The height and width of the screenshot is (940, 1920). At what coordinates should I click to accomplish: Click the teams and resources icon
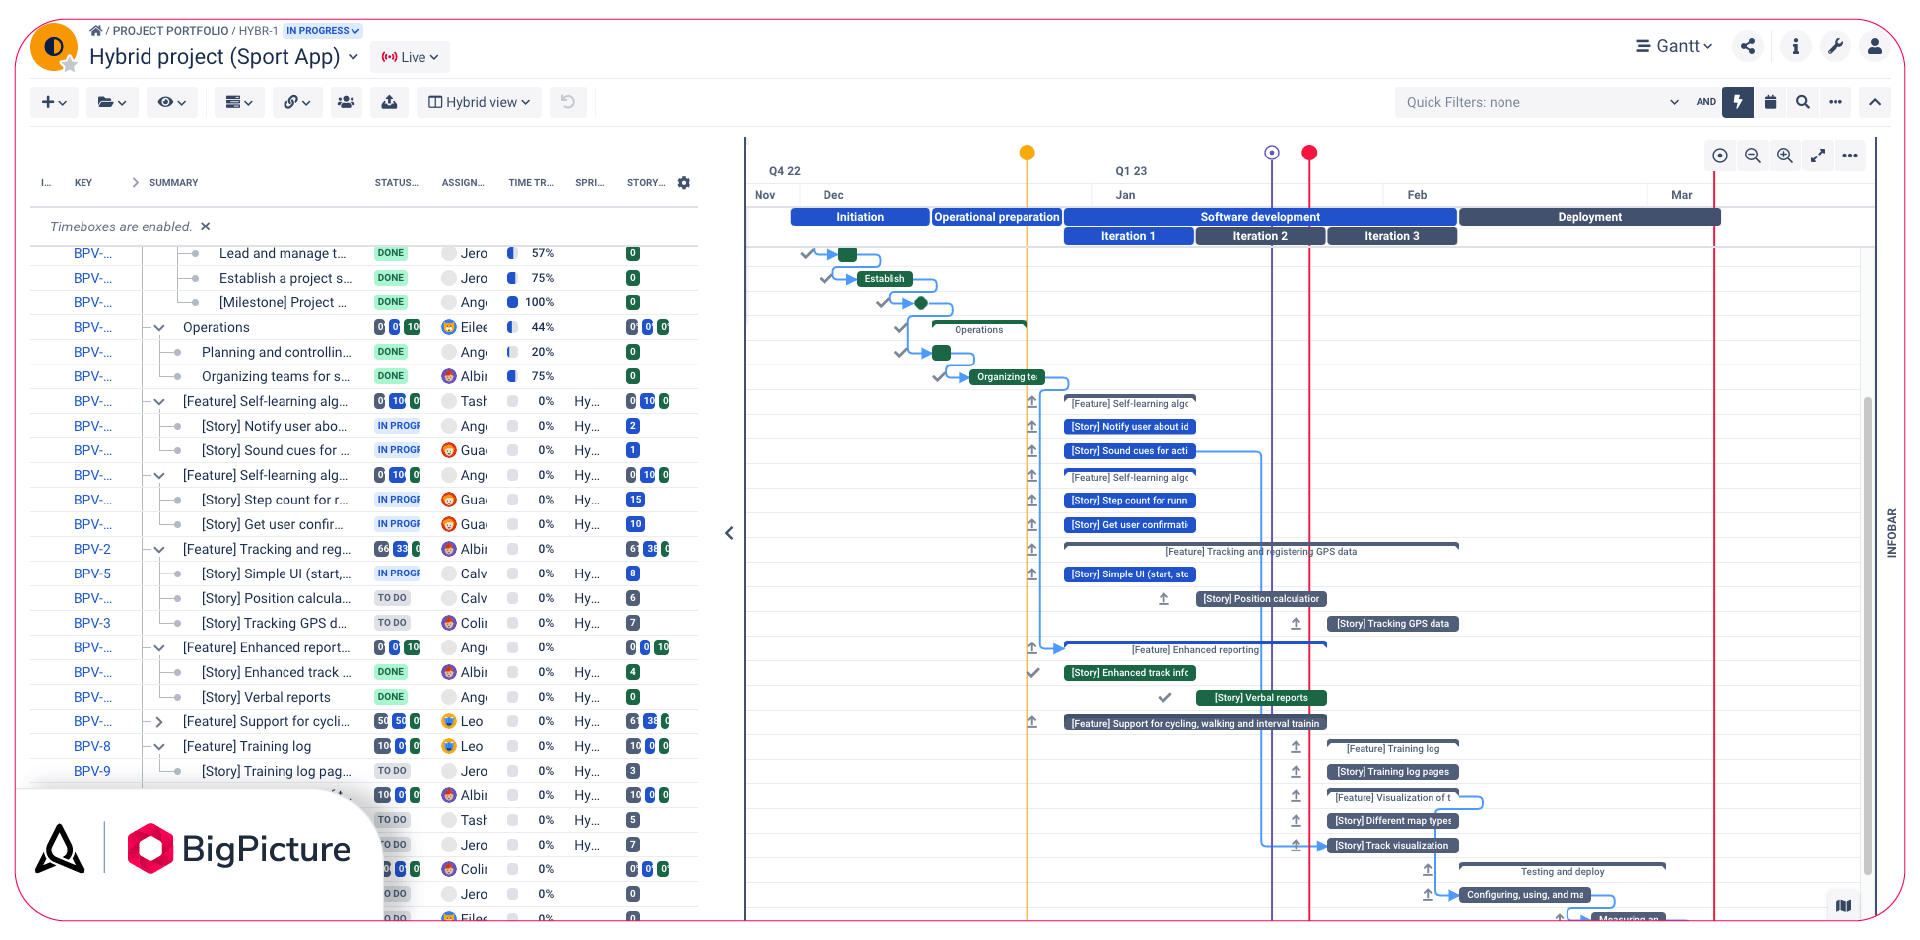pyautogui.click(x=346, y=102)
